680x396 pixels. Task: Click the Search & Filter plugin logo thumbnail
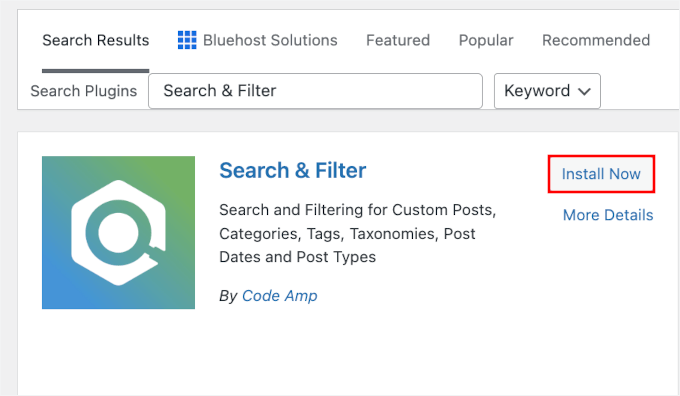tap(118, 232)
